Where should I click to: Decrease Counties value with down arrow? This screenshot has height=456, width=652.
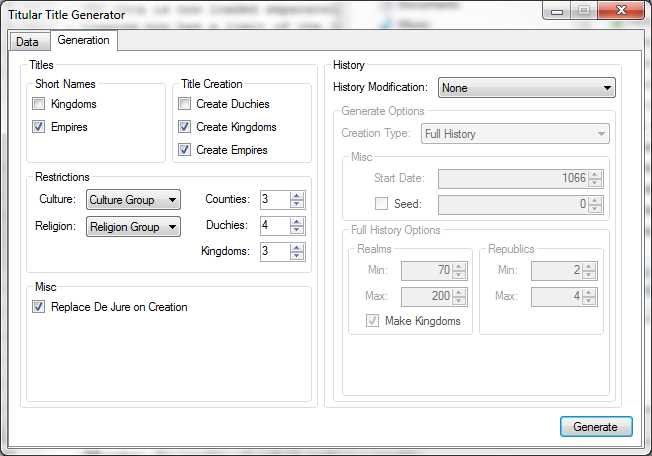(x=297, y=205)
